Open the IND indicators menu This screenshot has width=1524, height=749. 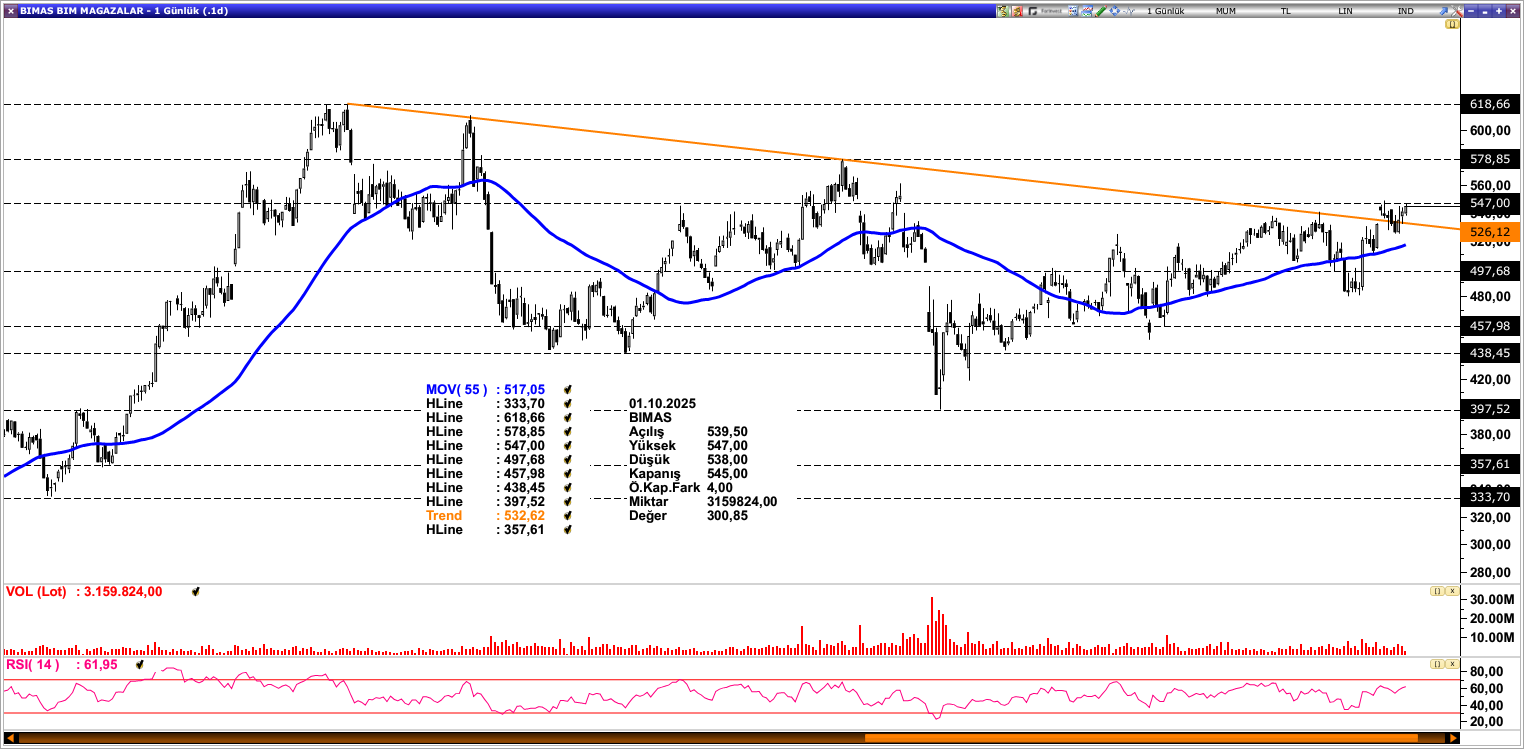pos(1405,11)
